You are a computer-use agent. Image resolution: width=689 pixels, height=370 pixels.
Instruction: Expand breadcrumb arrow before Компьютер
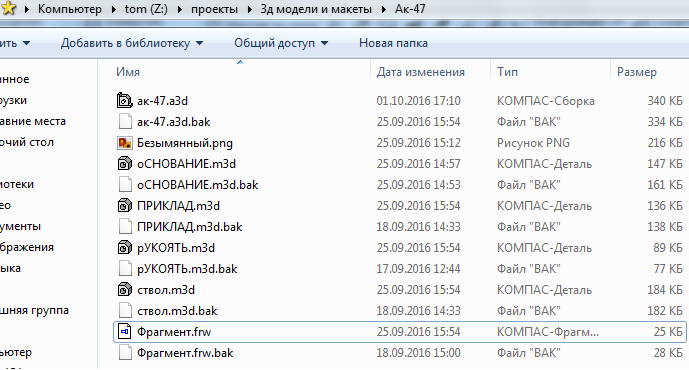tap(26, 9)
